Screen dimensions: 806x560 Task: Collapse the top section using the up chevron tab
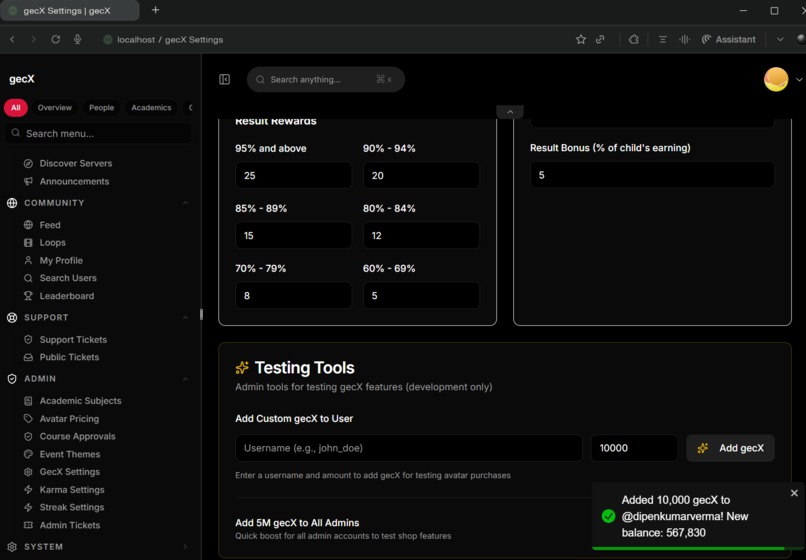point(510,112)
